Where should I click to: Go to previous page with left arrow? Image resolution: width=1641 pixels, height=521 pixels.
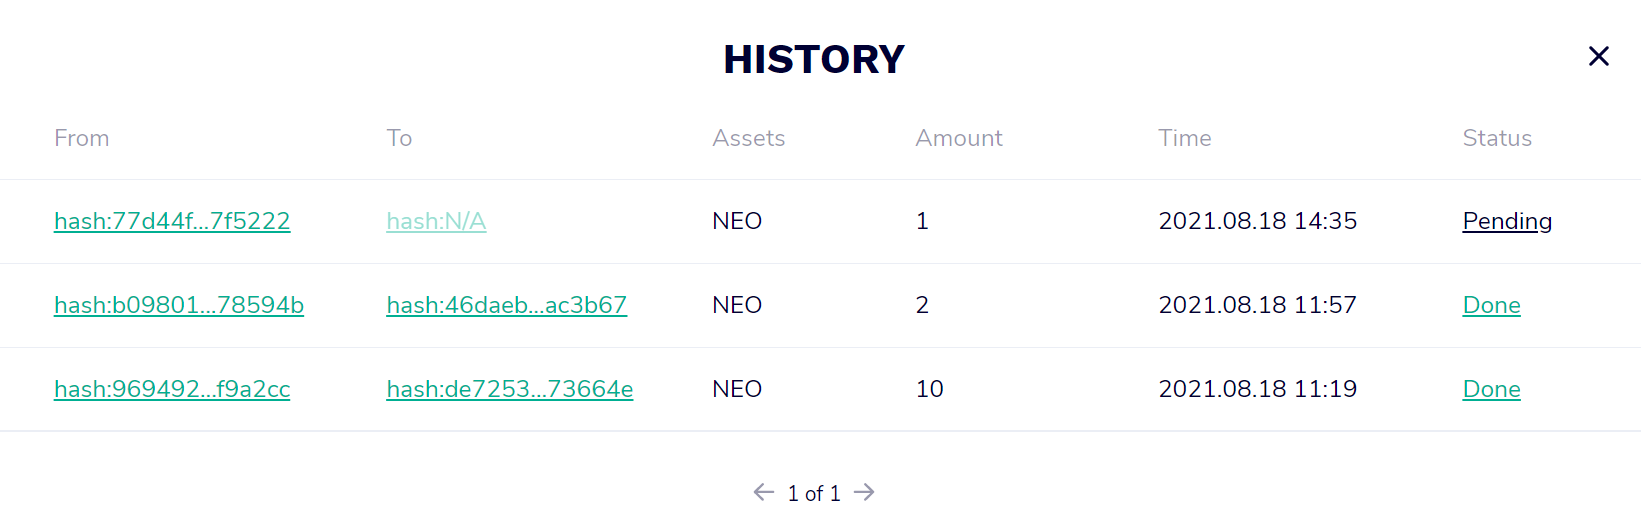click(764, 492)
